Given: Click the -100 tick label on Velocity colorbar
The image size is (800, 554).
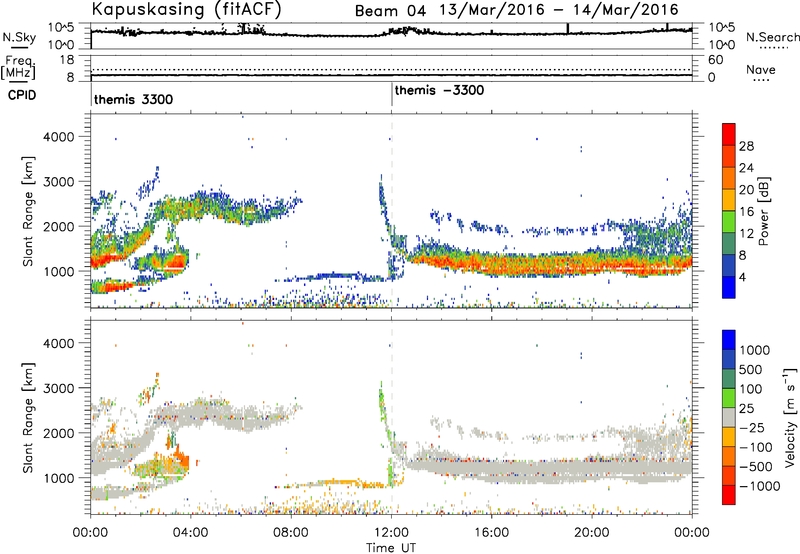Looking at the screenshot, I should 756,447.
